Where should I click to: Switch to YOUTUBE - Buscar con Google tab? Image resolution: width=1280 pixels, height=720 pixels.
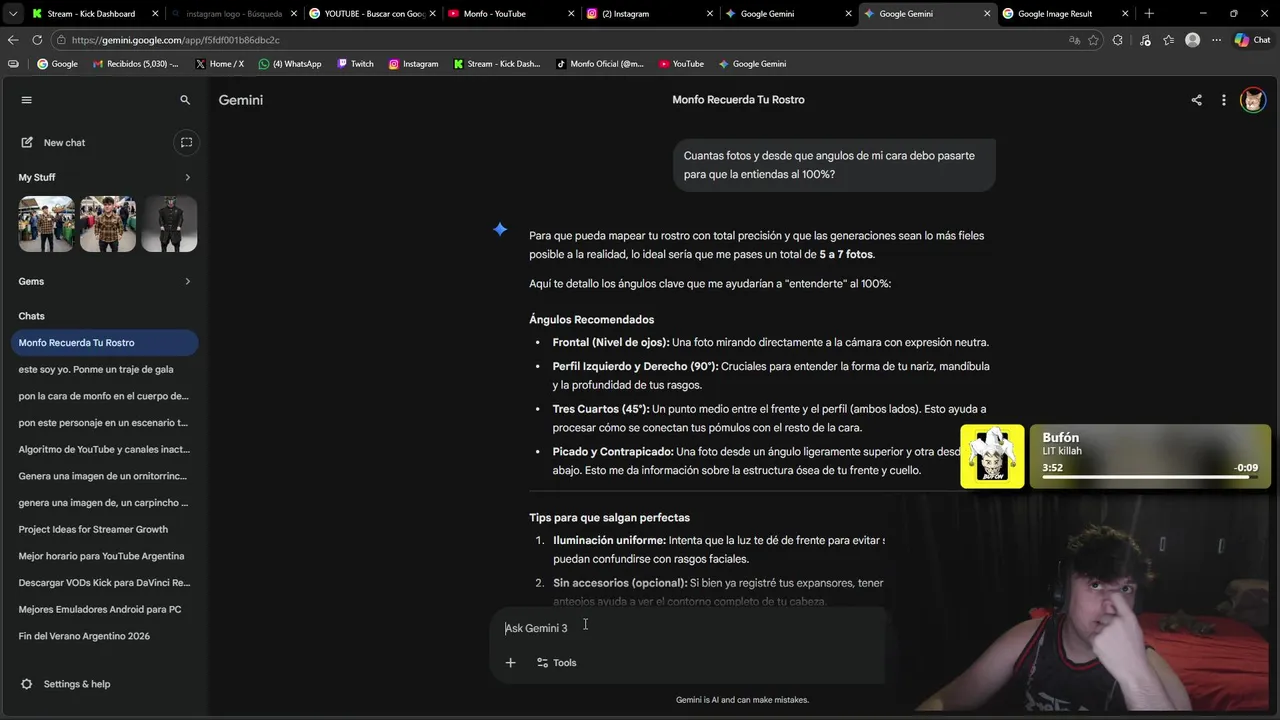373,14
